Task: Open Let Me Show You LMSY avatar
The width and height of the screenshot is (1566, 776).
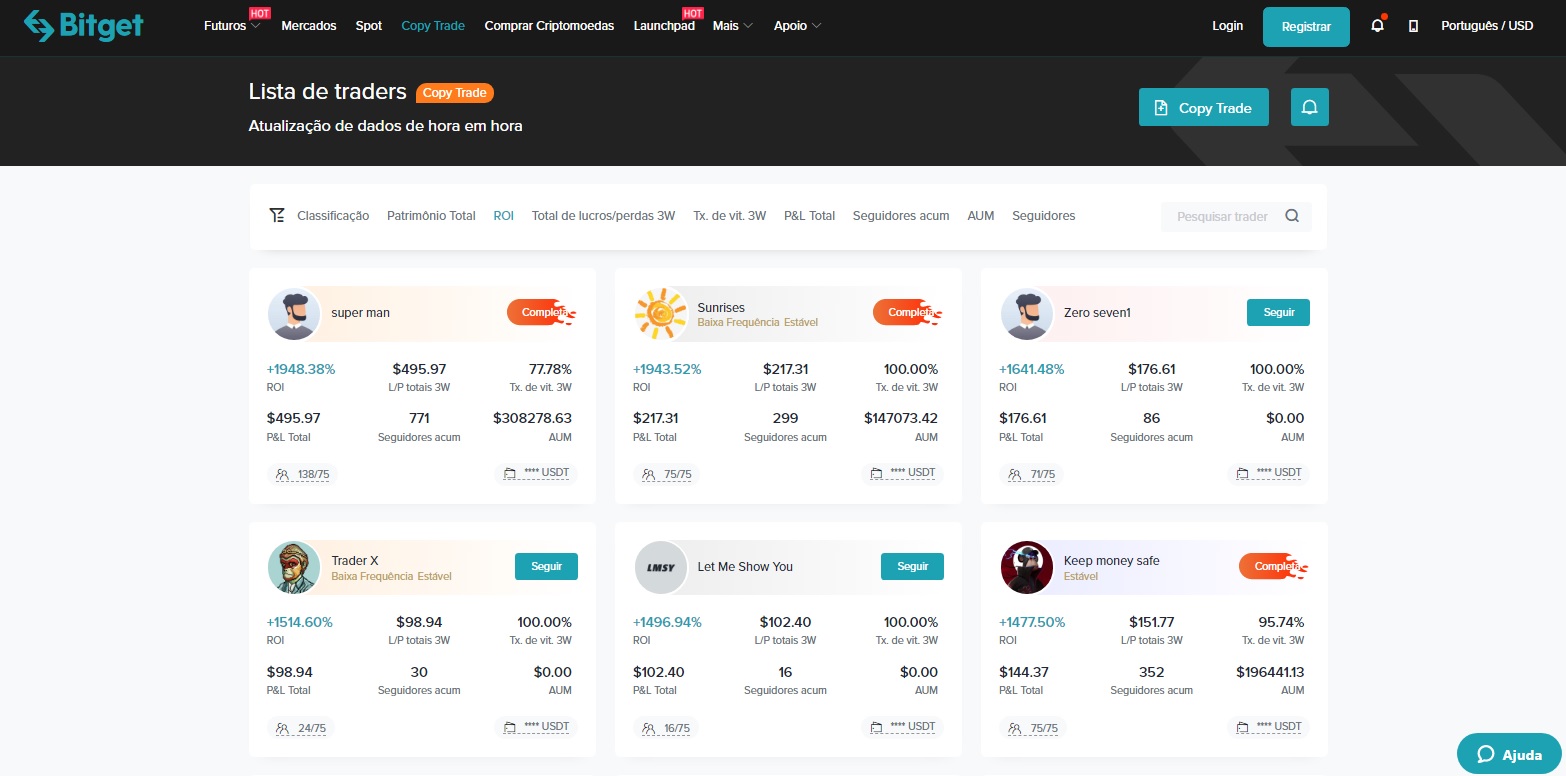Action: click(660, 567)
